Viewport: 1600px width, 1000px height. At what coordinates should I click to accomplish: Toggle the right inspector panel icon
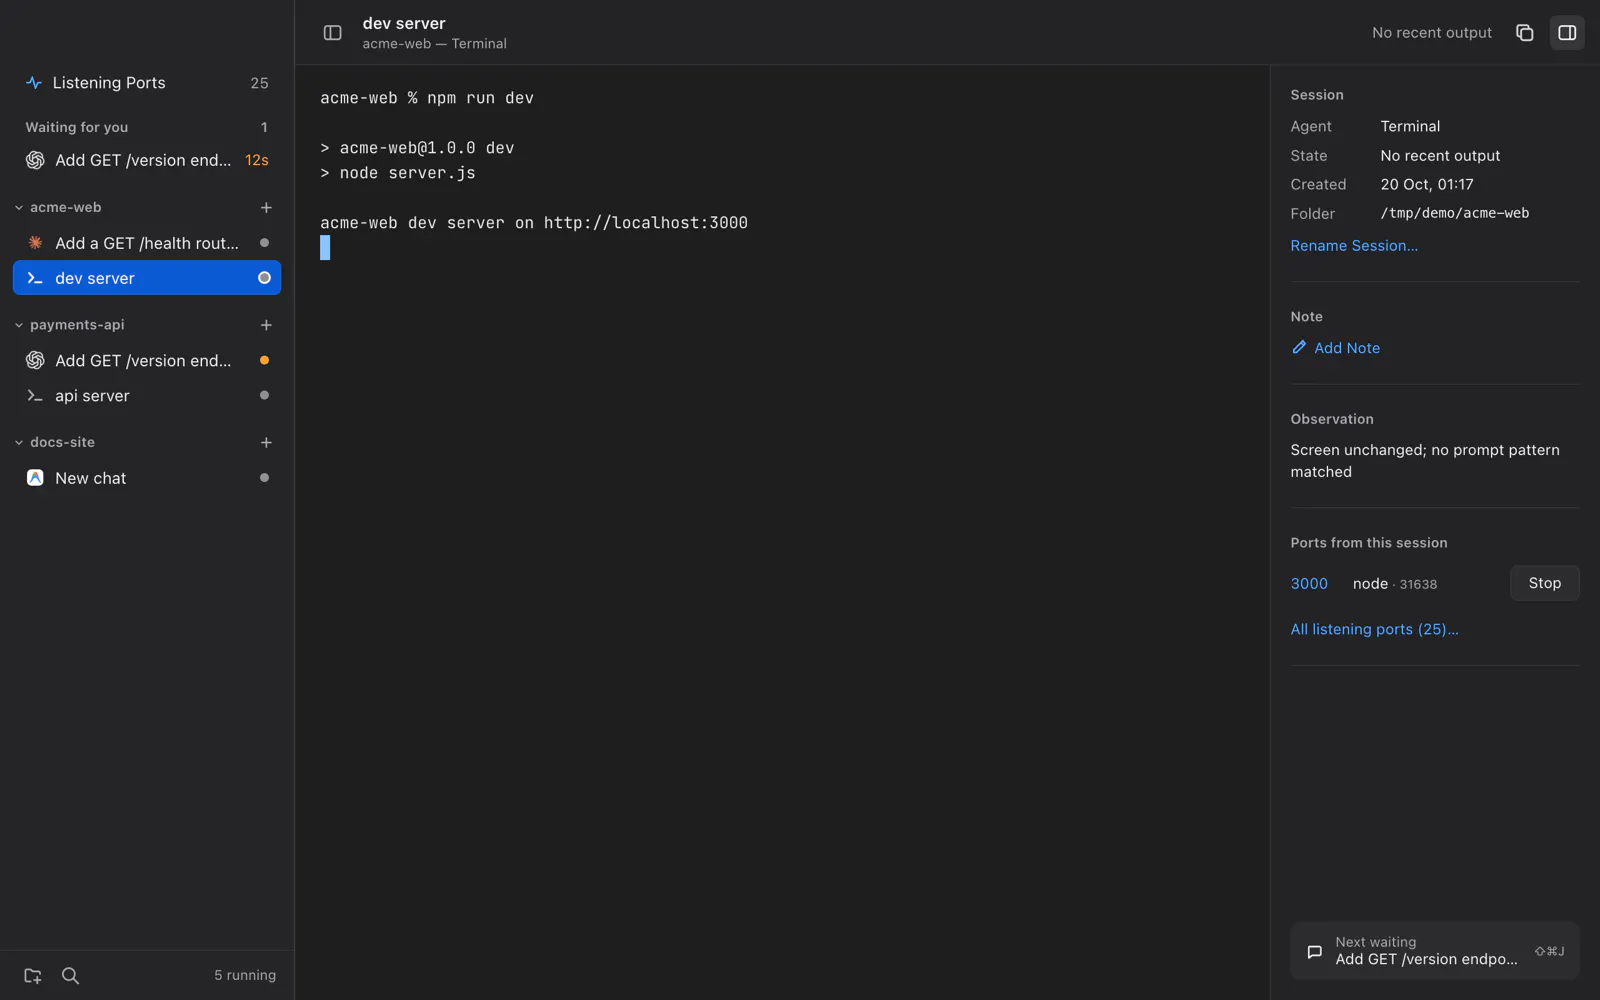point(1567,33)
